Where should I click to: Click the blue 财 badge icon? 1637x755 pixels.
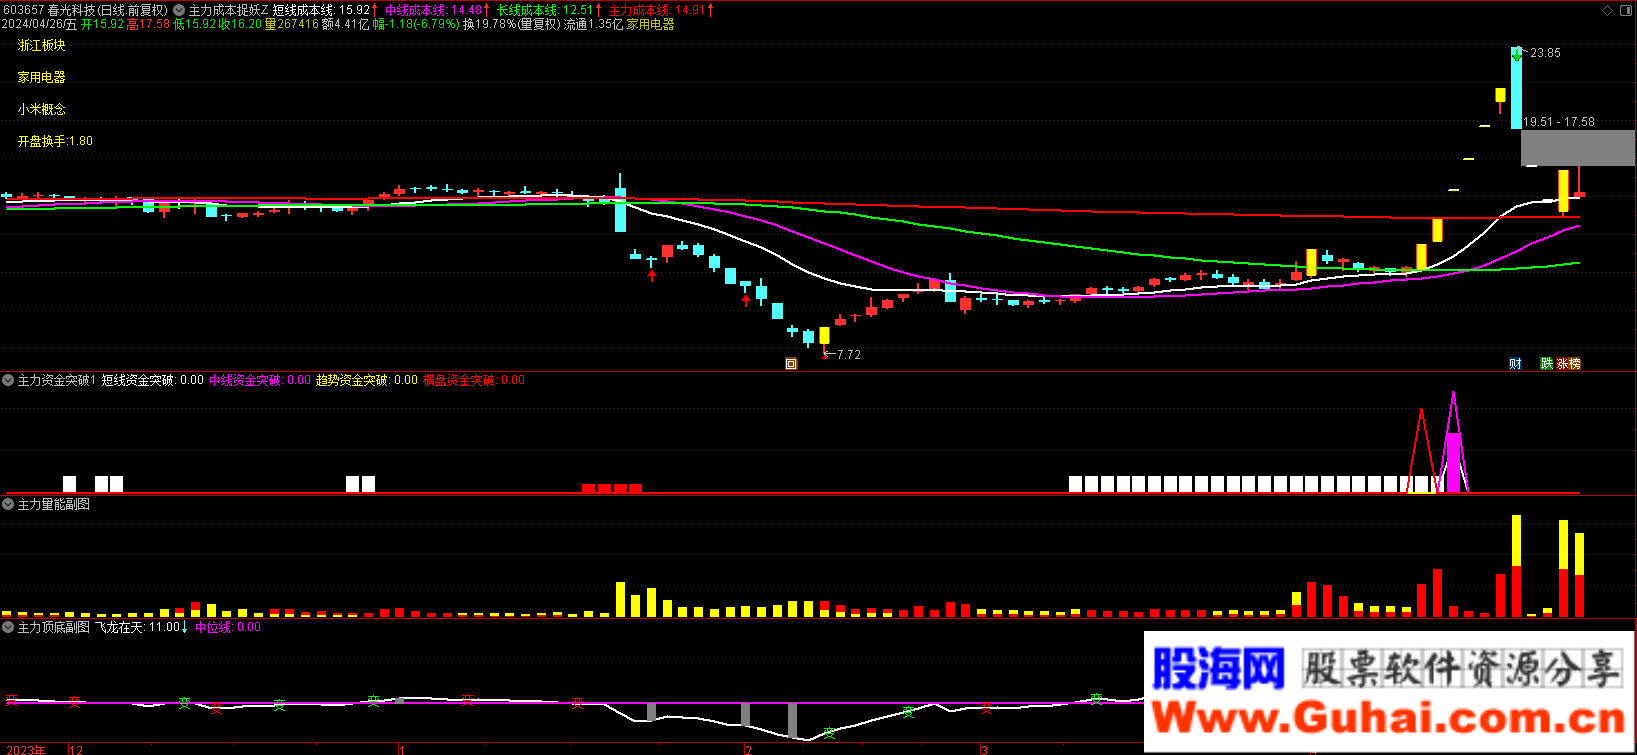pos(1515,364)
